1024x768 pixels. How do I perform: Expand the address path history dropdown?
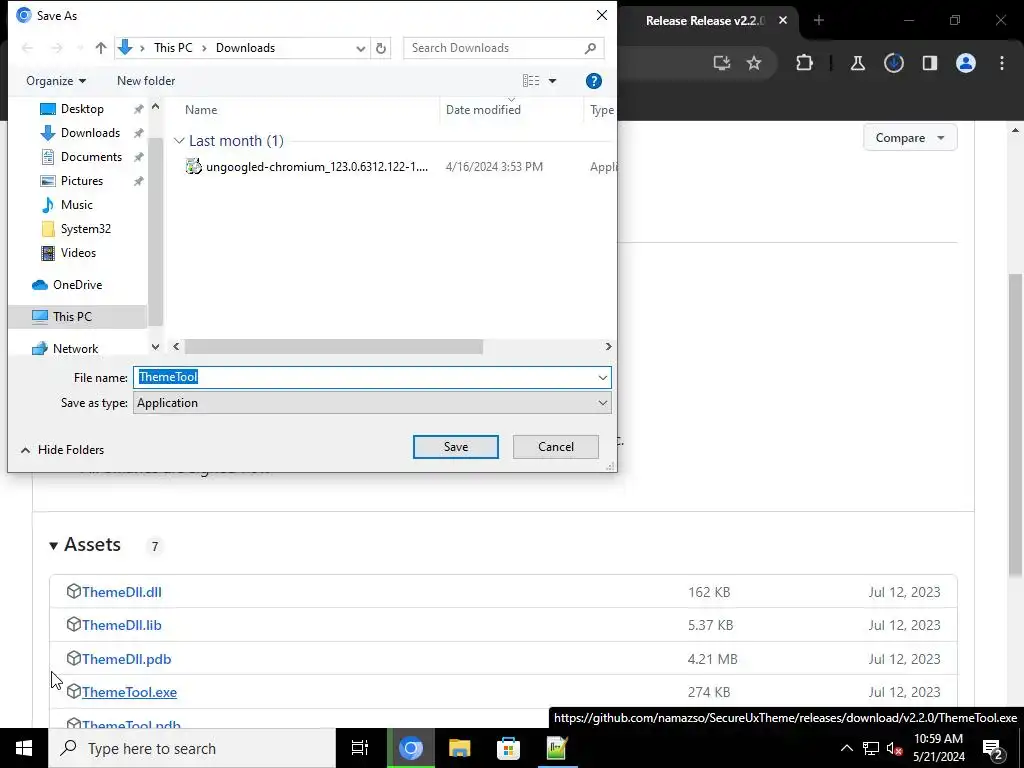[x=360, y=48]
